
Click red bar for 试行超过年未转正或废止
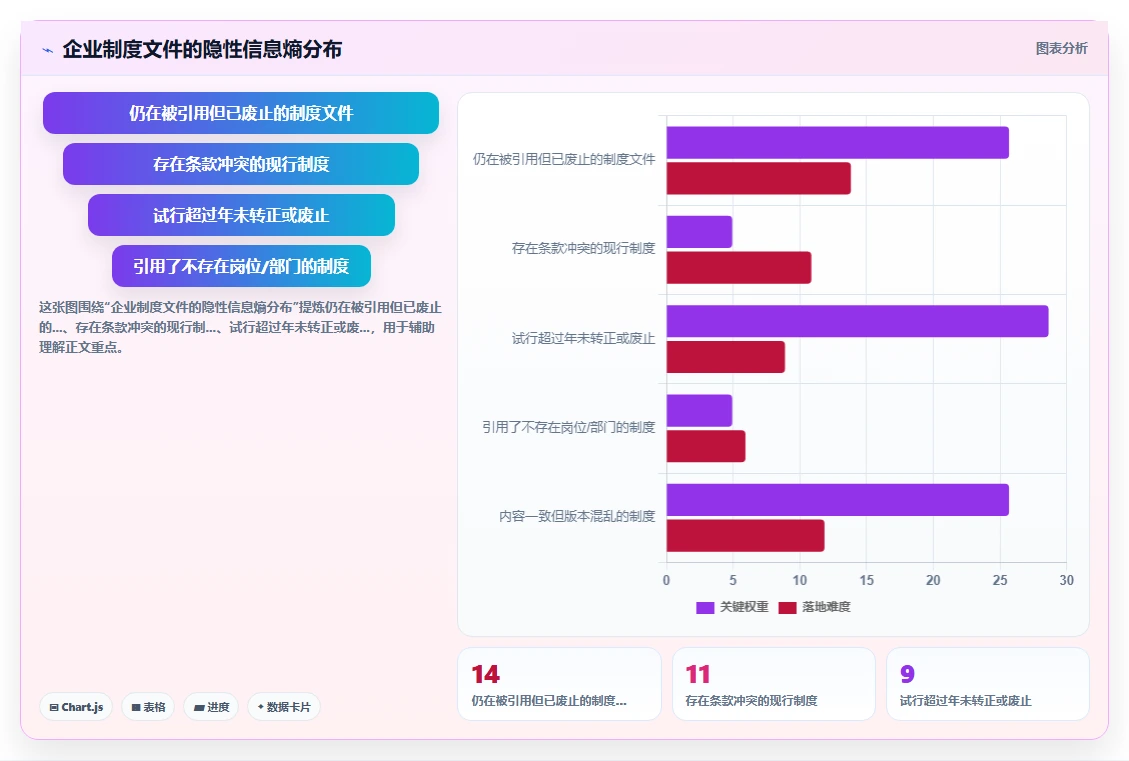pos(726,357)
